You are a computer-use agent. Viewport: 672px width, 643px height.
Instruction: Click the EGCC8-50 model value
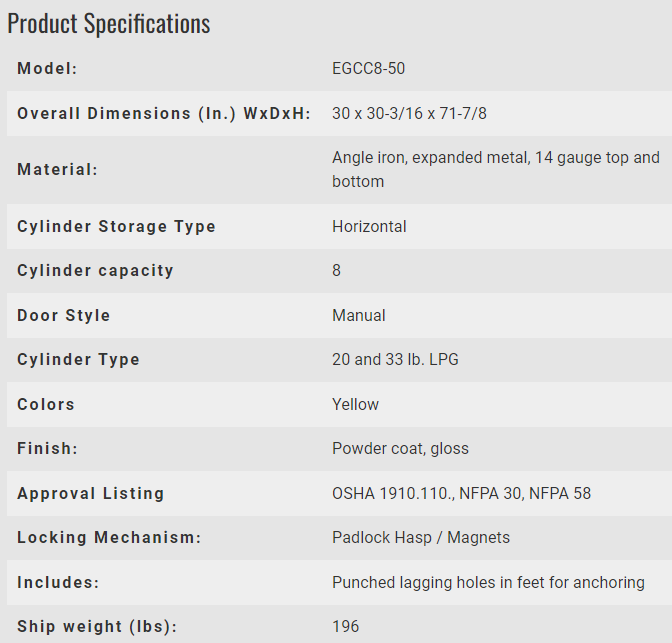(368, 69)
